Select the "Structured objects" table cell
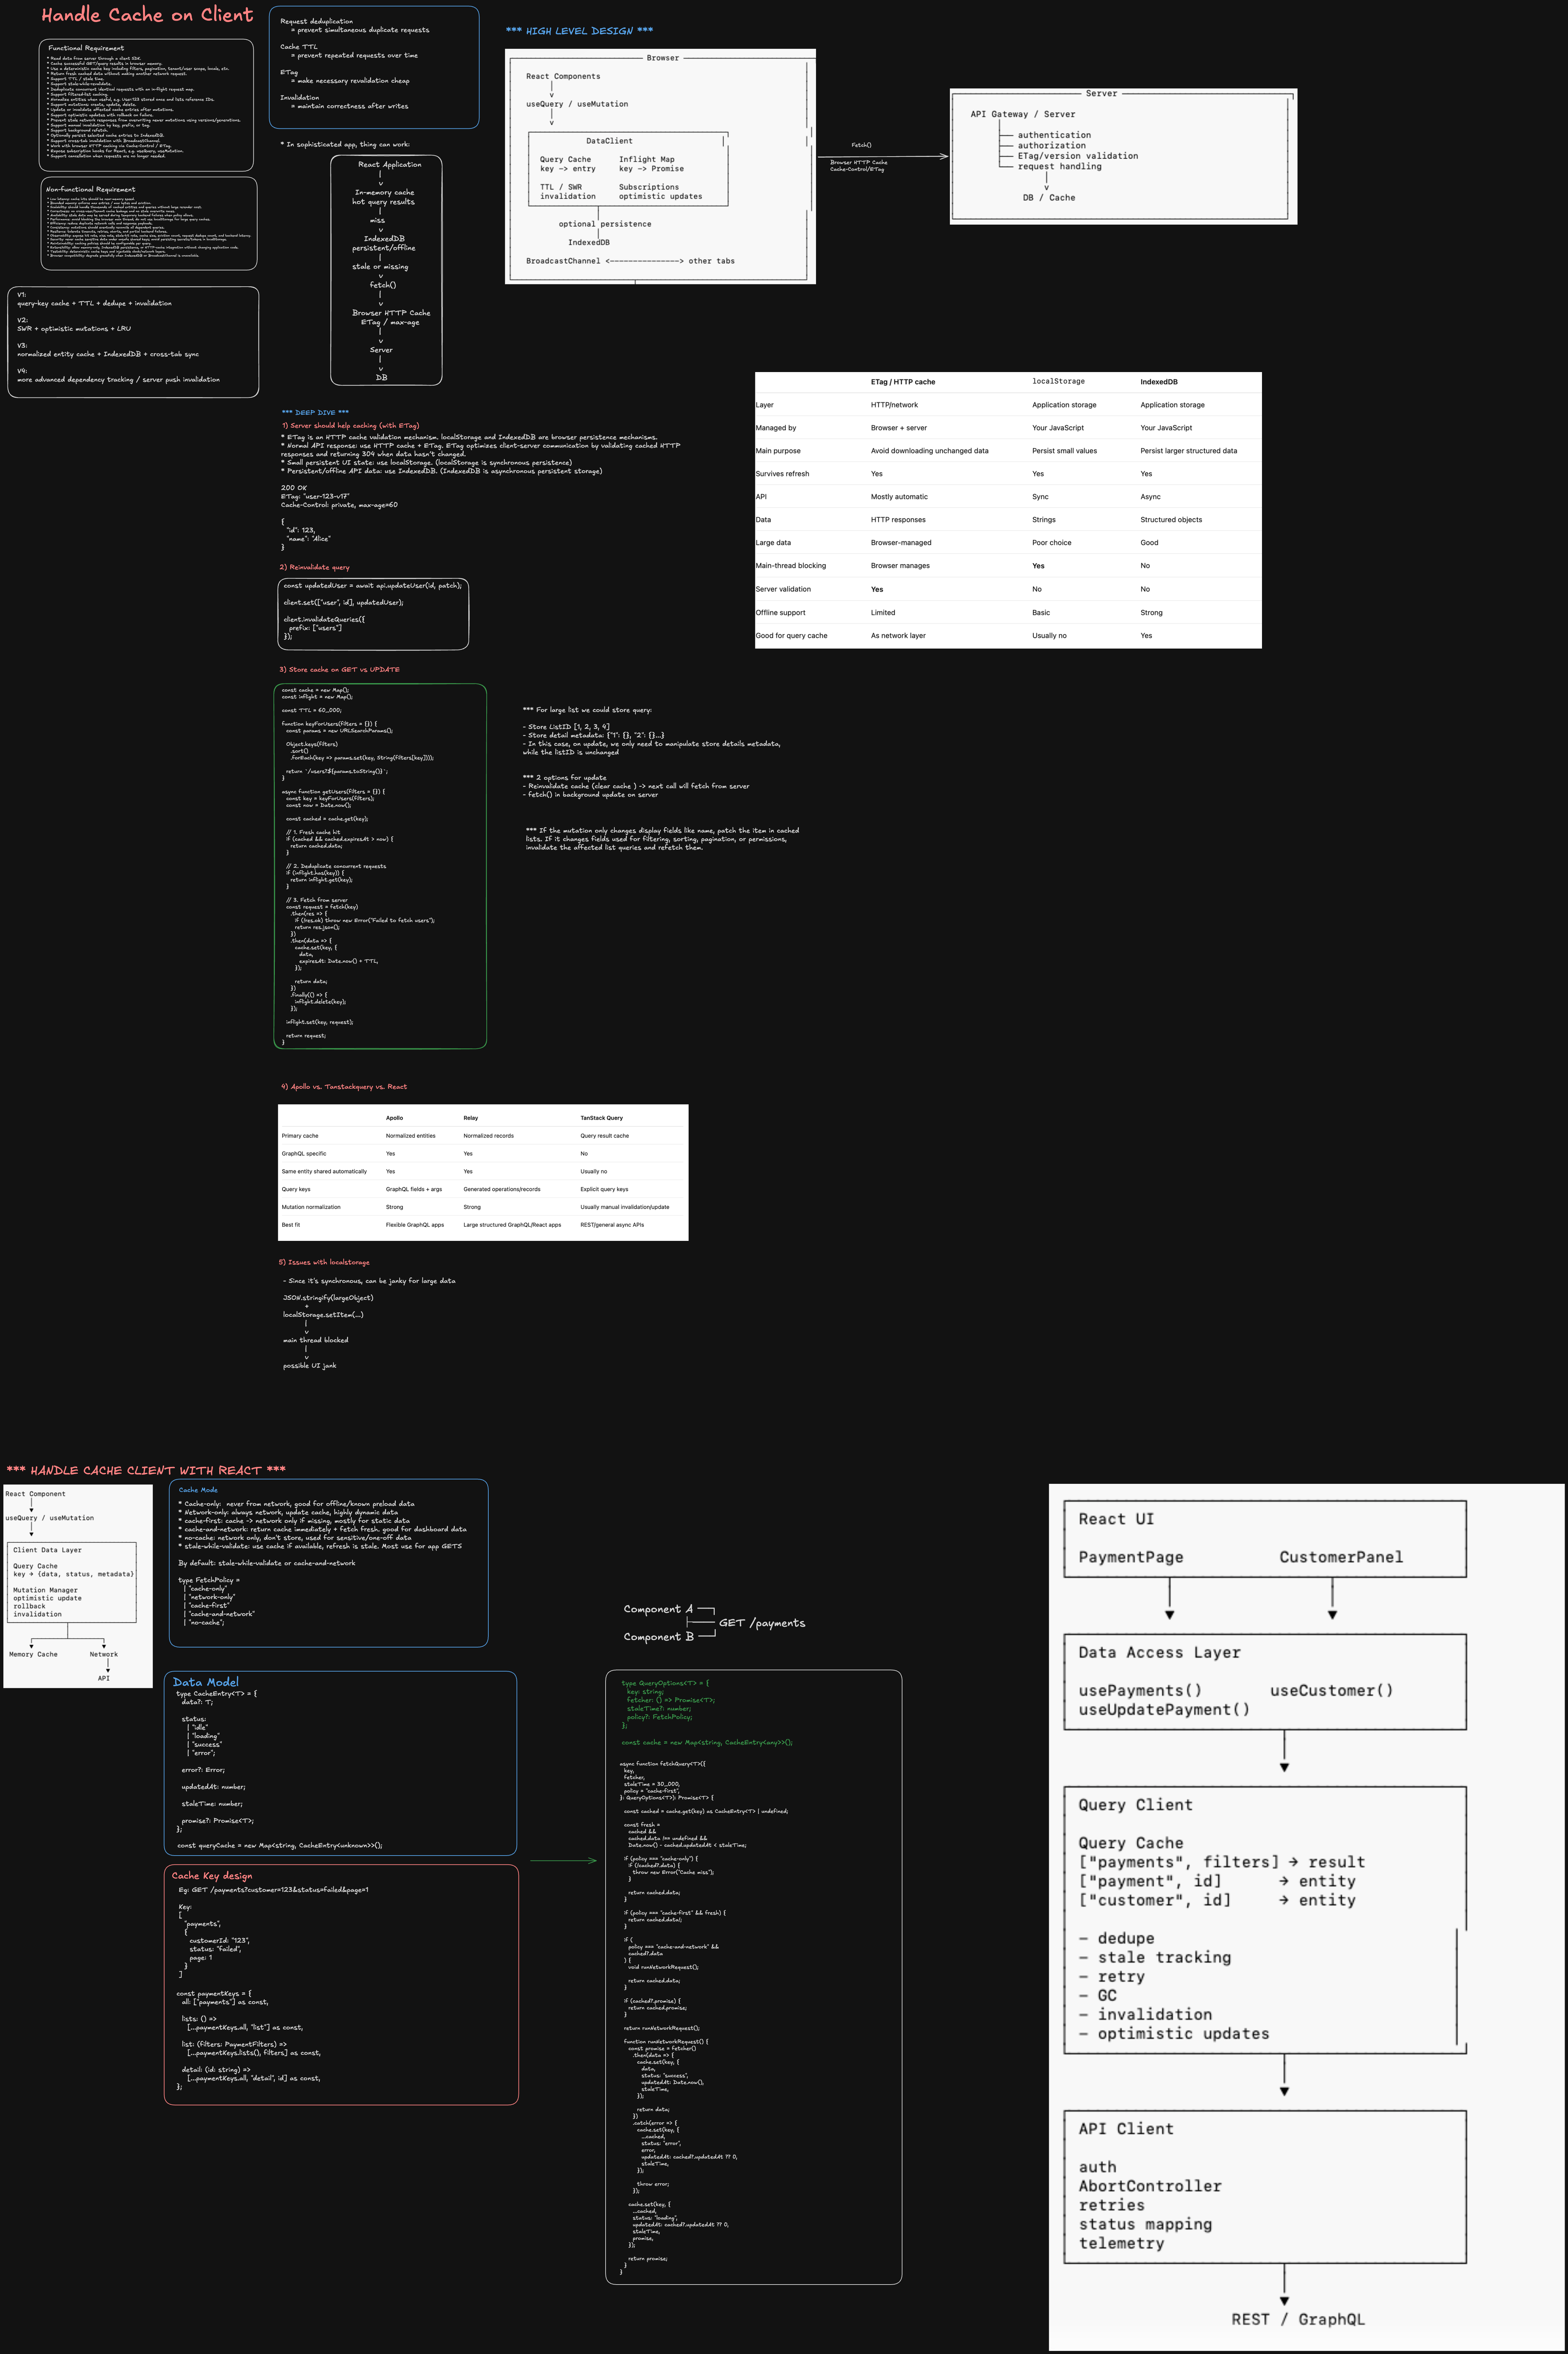Image resolution: width=1568 pixels, height=2354 pixels. (x=1171, y=520)
